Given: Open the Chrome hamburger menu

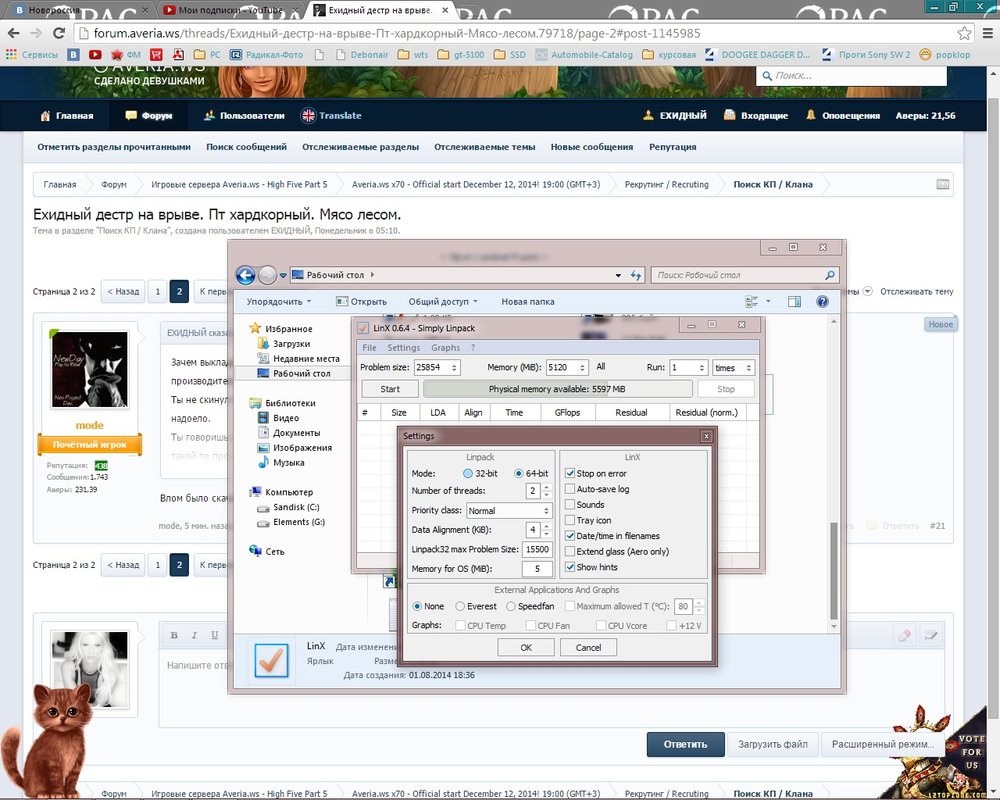Looking at the screenshot, I should click(x=986, y=33).
